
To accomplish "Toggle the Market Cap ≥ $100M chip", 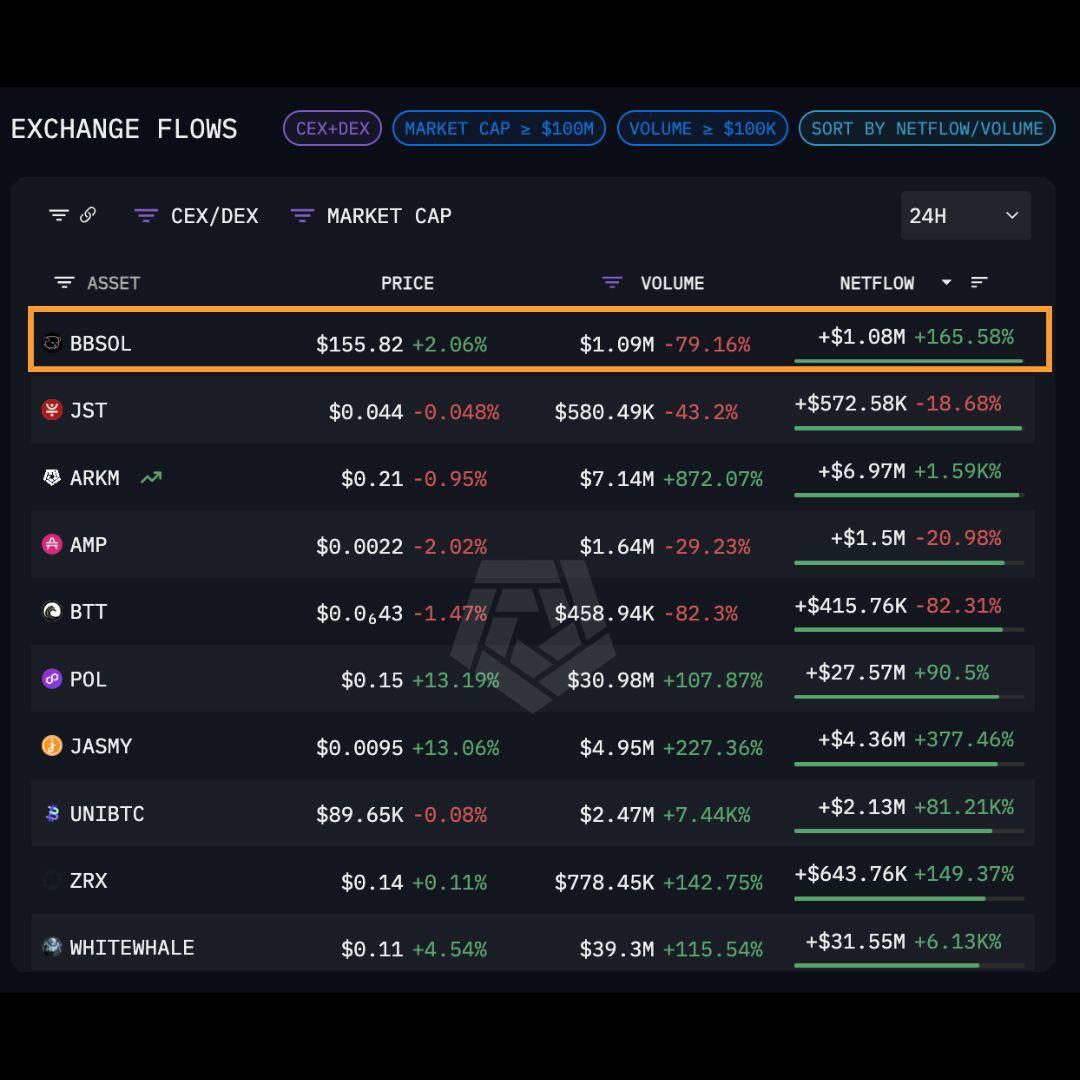I will coord(499,128).
